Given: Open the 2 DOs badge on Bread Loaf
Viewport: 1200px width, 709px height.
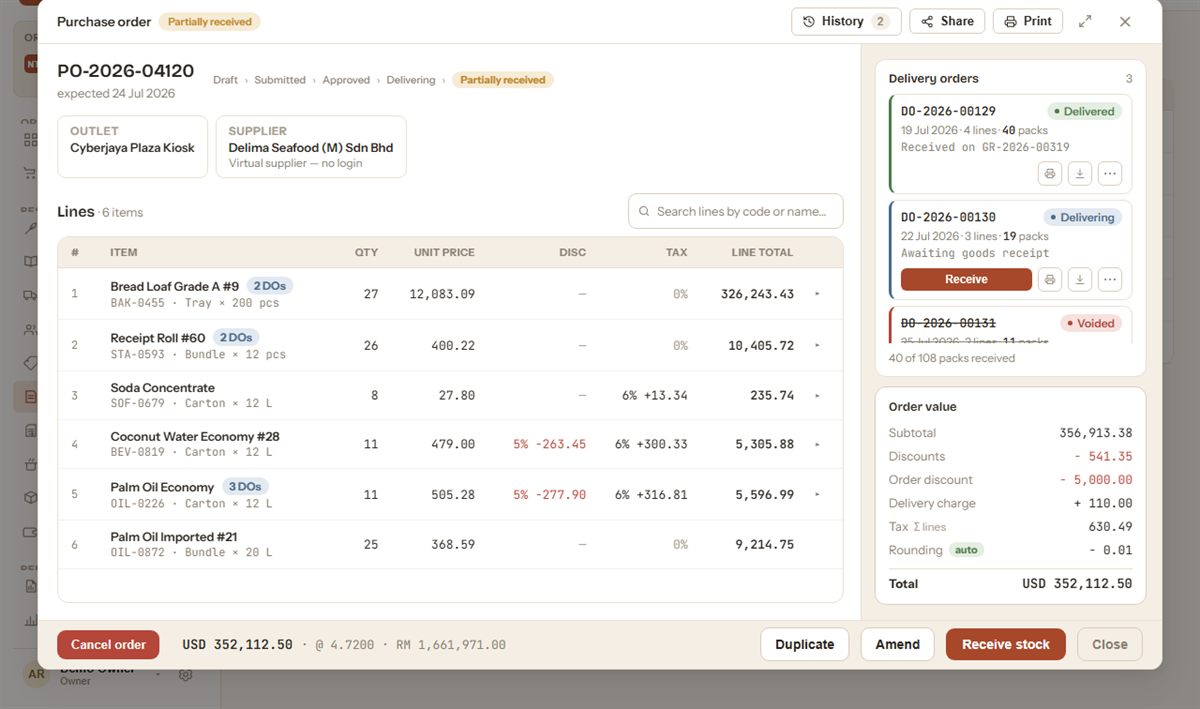Looking at the screenshot, I should [x=270, y=286].
